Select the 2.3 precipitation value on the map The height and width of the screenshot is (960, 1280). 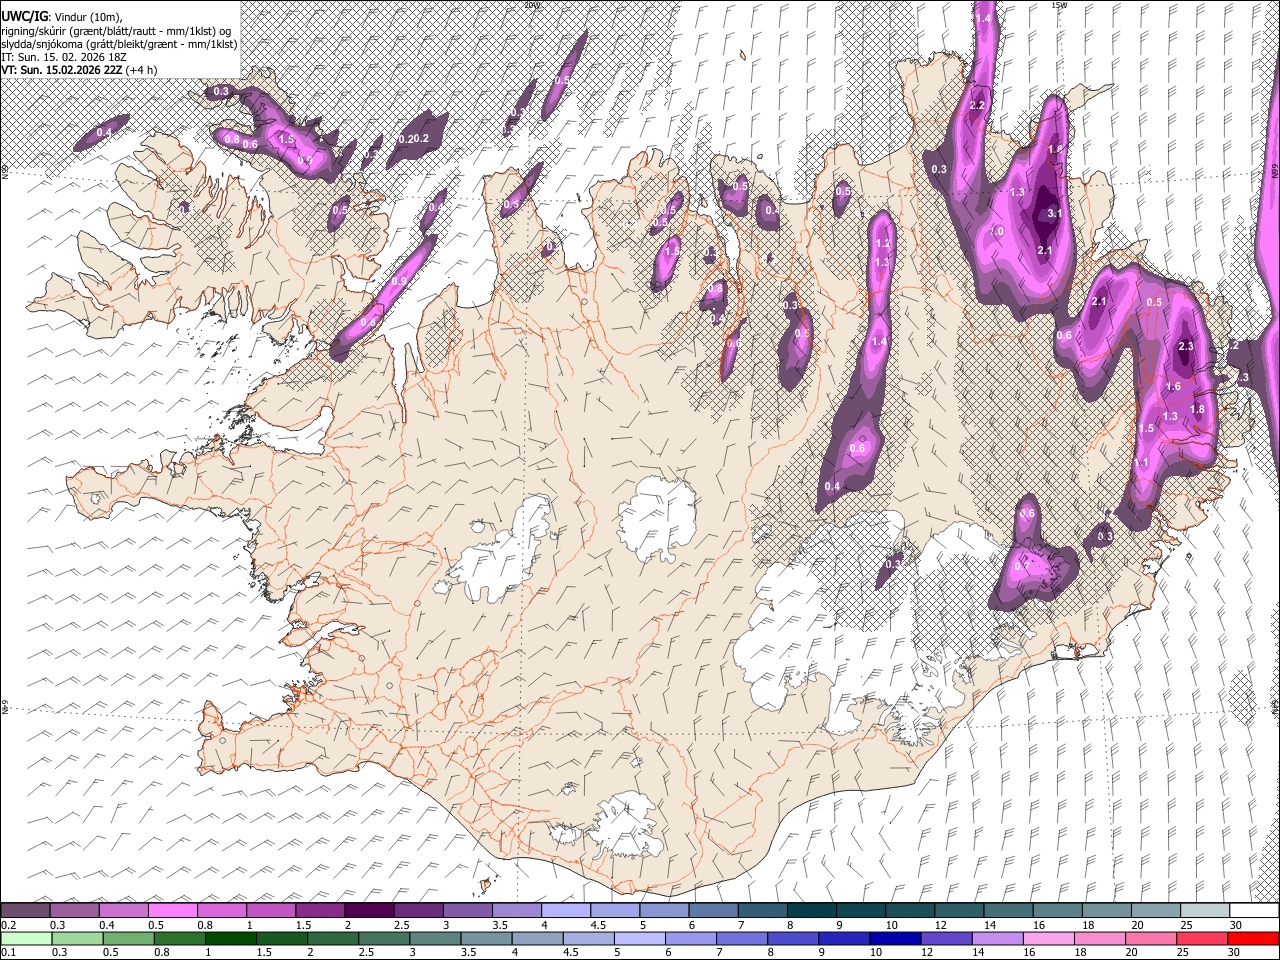coord(1186,346)
